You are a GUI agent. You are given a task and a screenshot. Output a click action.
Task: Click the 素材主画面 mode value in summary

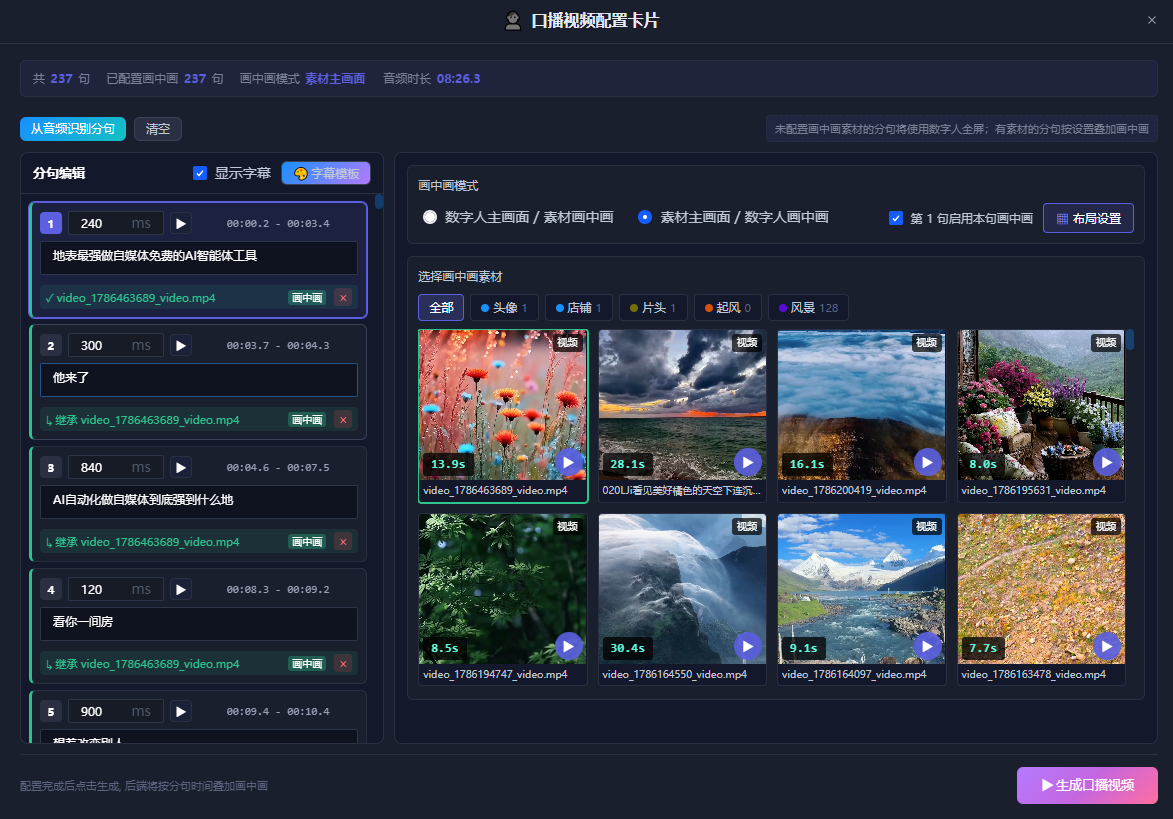coord(335,79)
